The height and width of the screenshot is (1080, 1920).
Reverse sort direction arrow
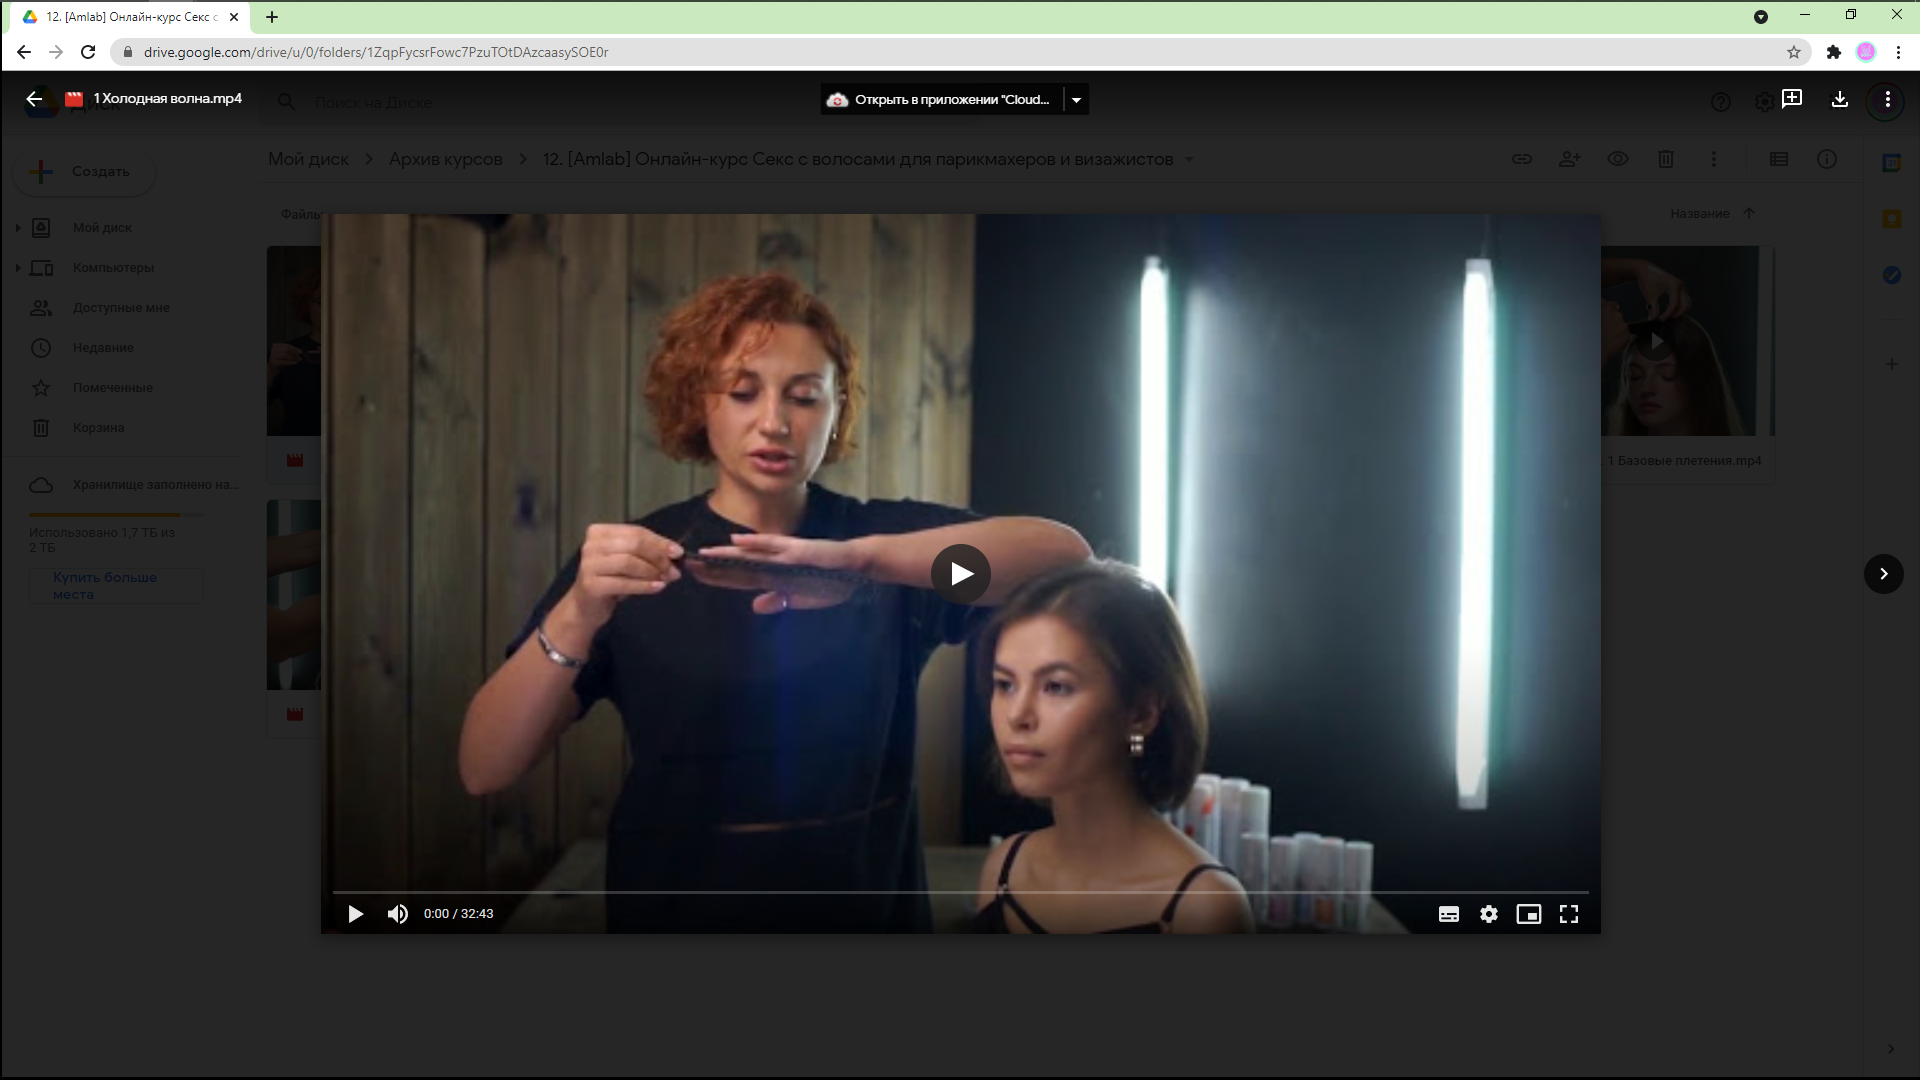[x=1749, y=214]
